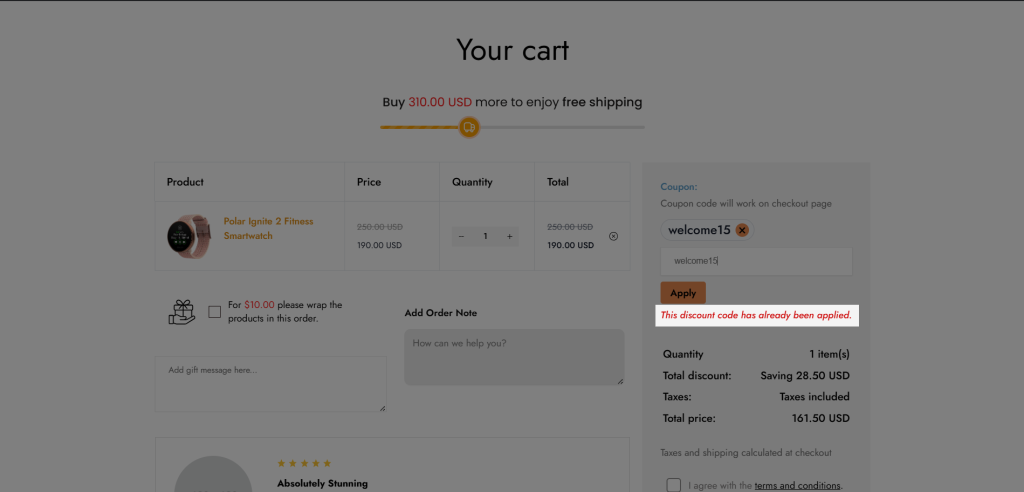Viewport: 1024px width, 492px height.
Task: Focus the coupon code input field
Action: [756, 261]
